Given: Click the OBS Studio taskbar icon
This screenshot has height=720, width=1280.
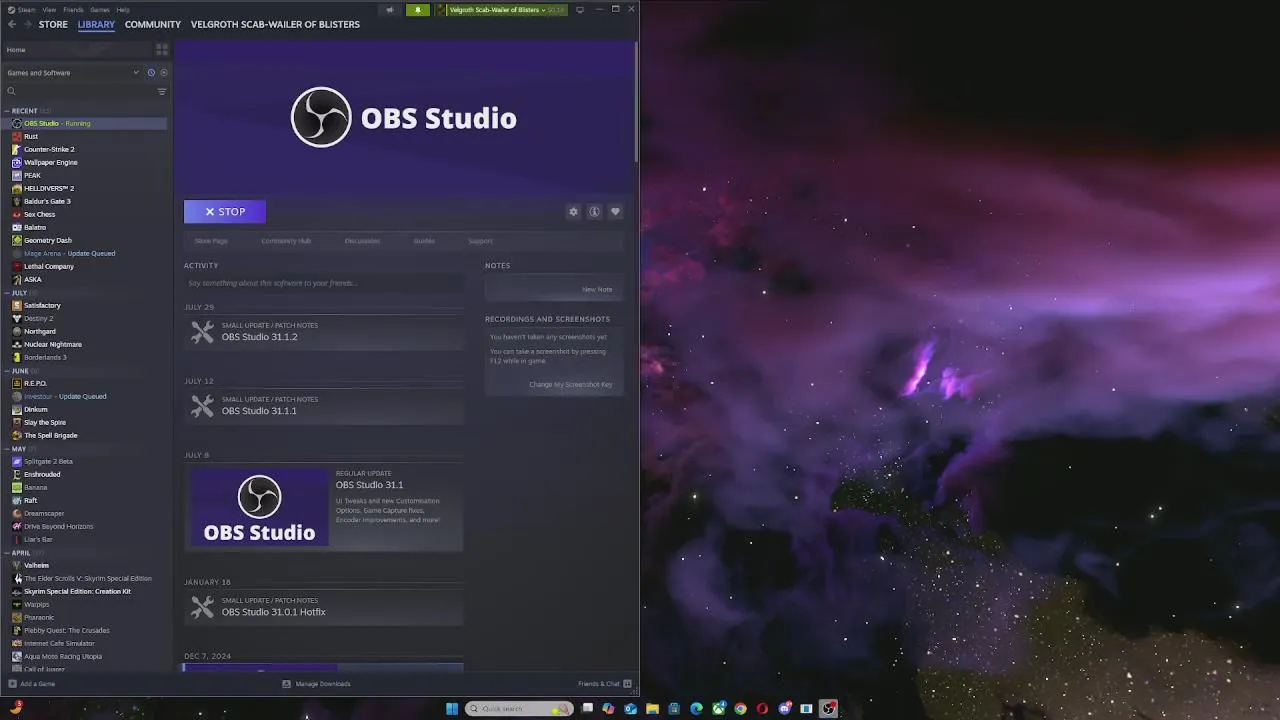Looking at the screenshot, I should 828,709.
